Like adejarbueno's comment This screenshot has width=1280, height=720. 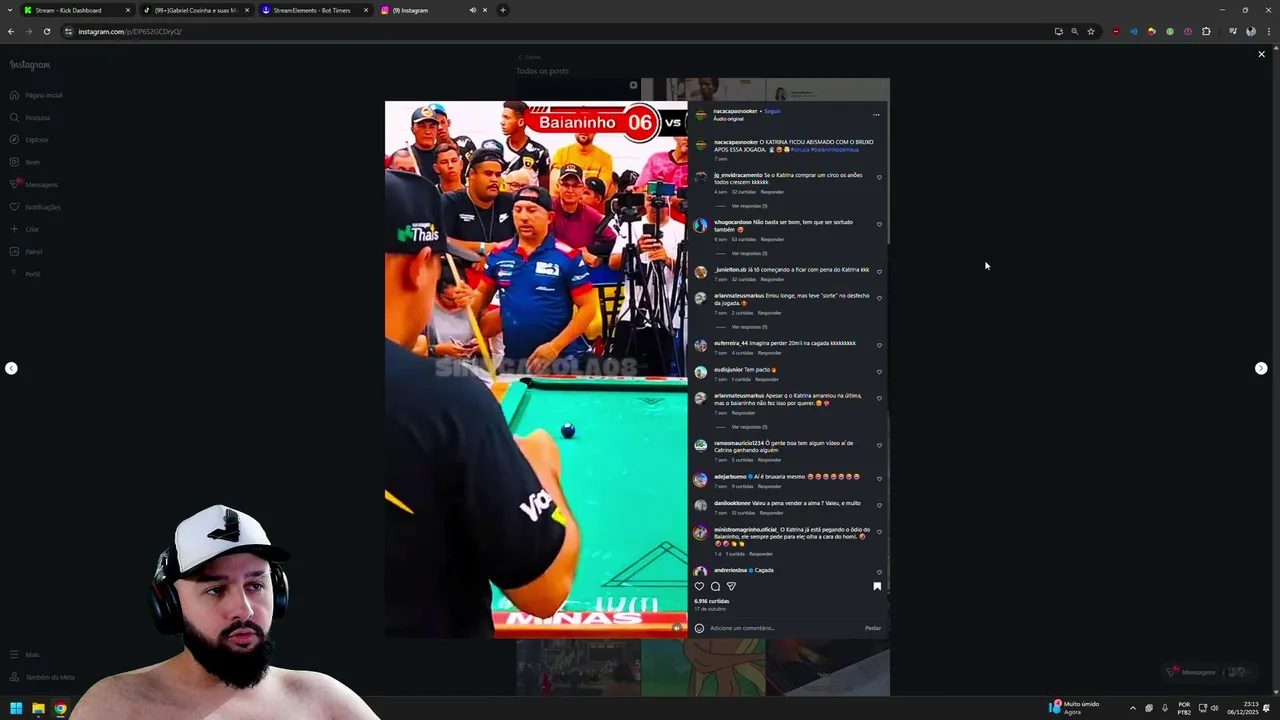coord(879,478)
